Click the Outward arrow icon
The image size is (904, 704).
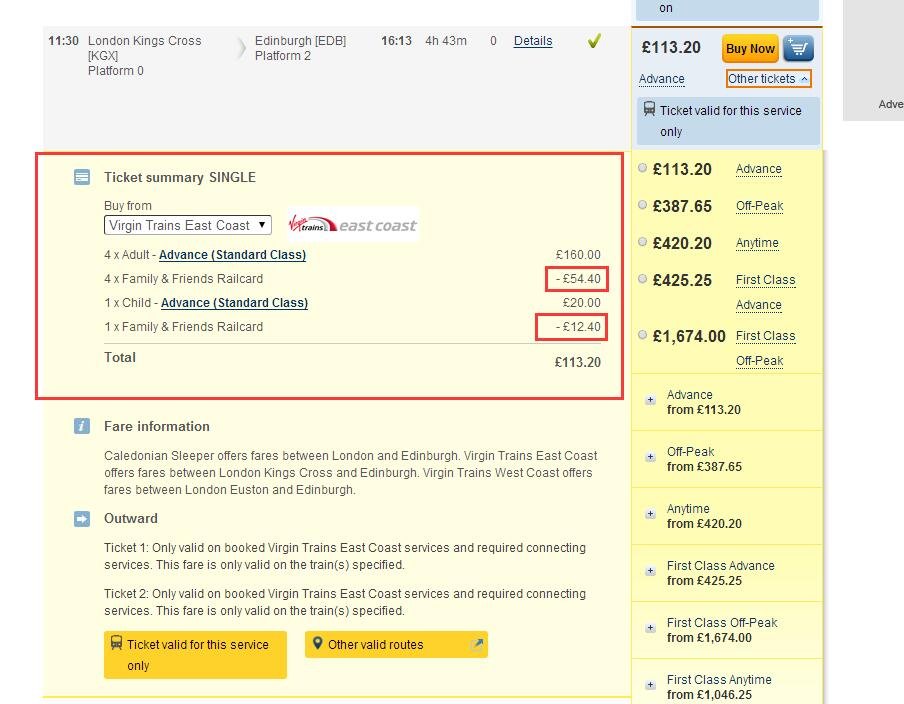tap(82, 518)
